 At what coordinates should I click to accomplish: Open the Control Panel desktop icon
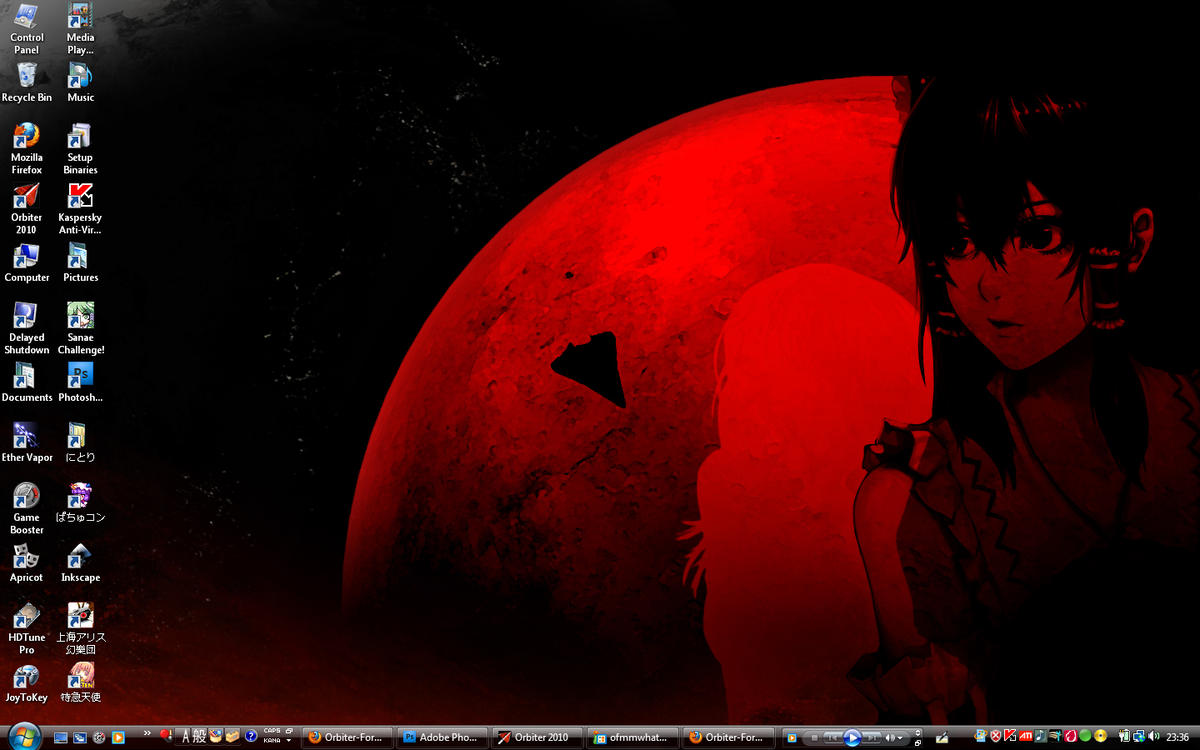(27, 28)
